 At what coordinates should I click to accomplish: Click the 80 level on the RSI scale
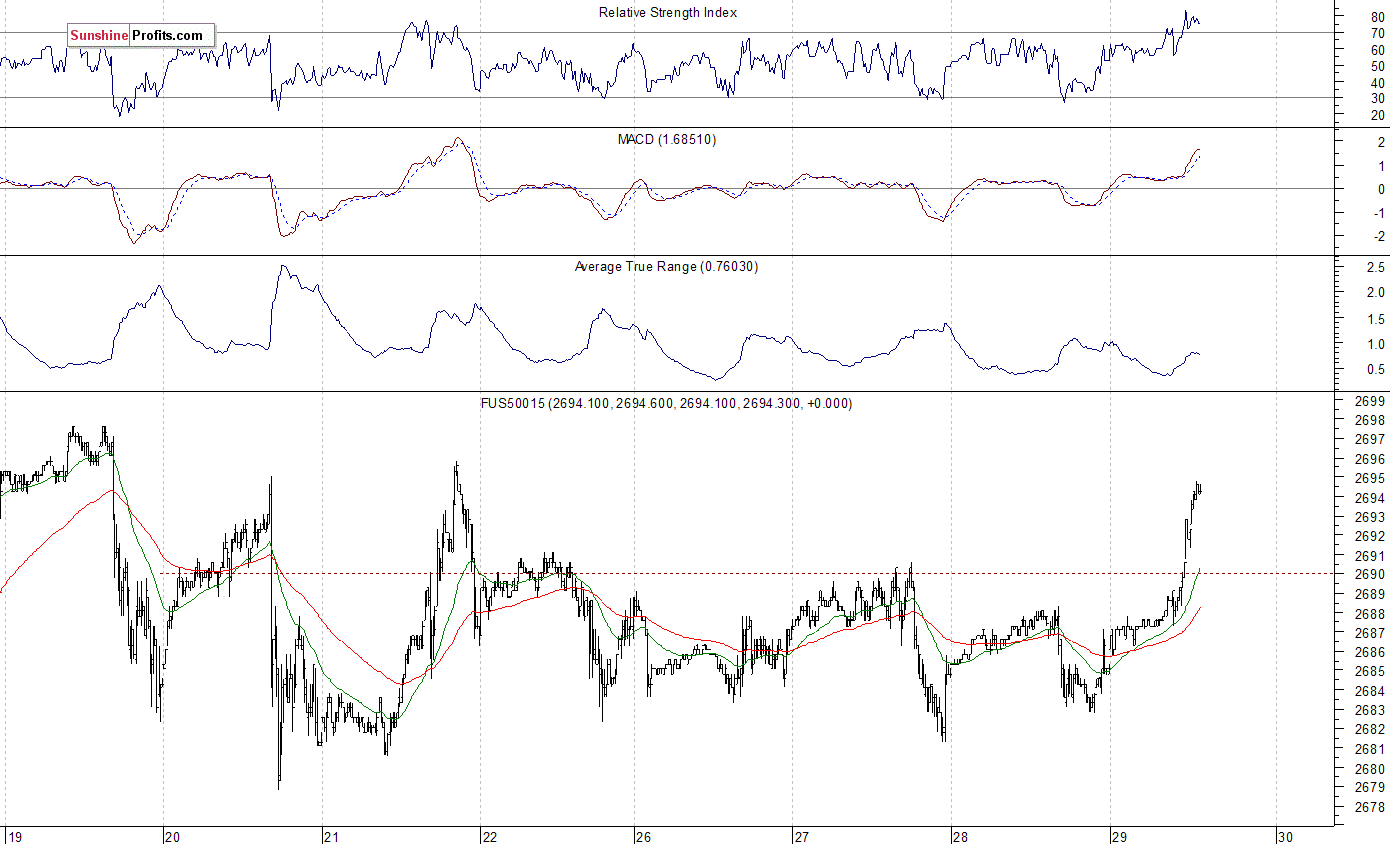(1377, 17)
